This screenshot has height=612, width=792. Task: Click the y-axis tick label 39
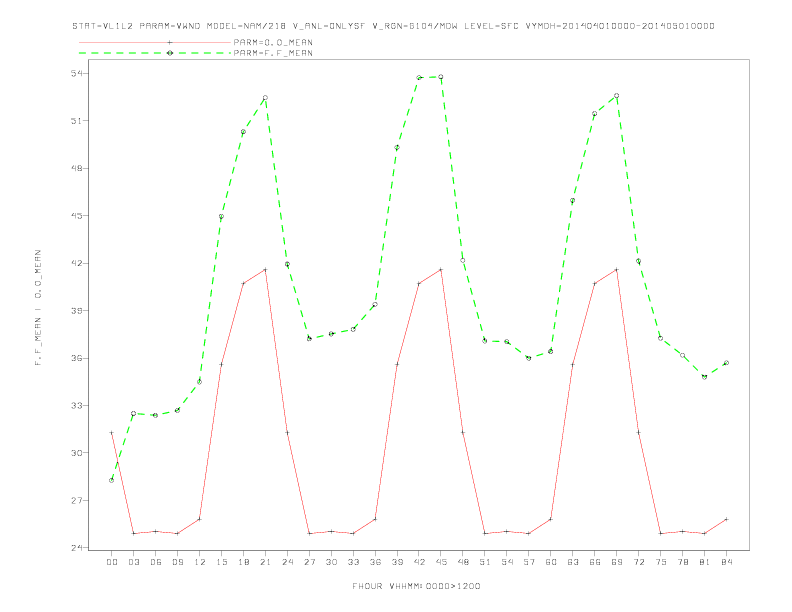[76, 311]
